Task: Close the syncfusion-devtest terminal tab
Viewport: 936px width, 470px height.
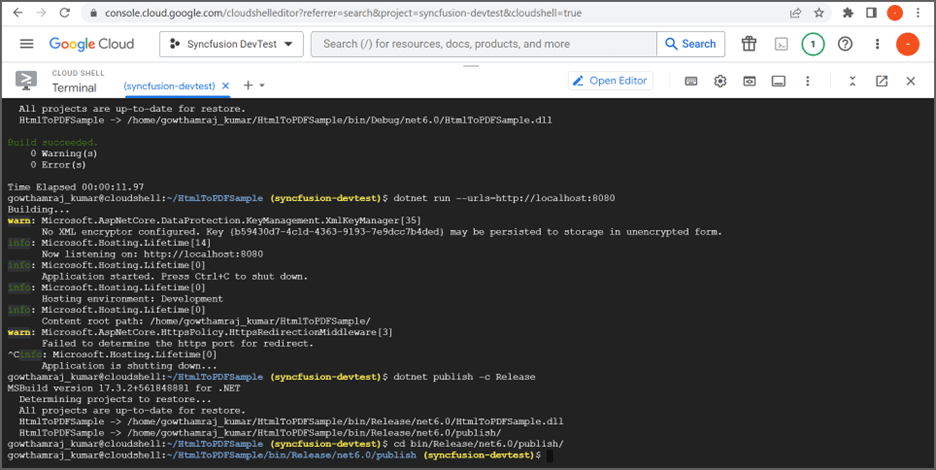Action: (x=226, y=86)
